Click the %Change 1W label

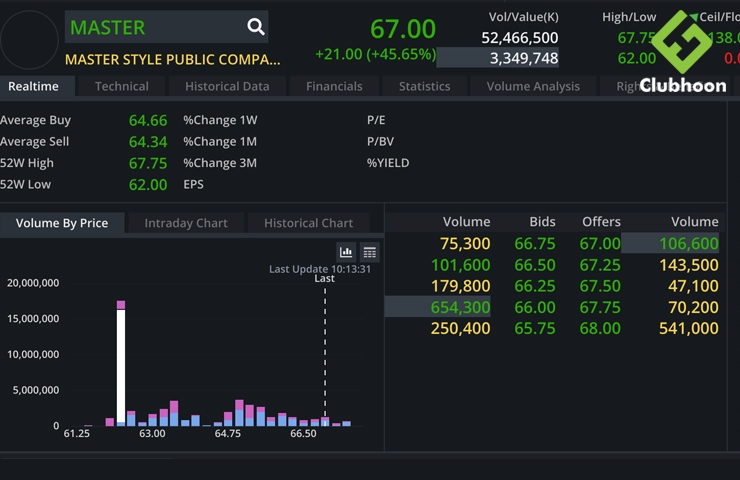220,120
